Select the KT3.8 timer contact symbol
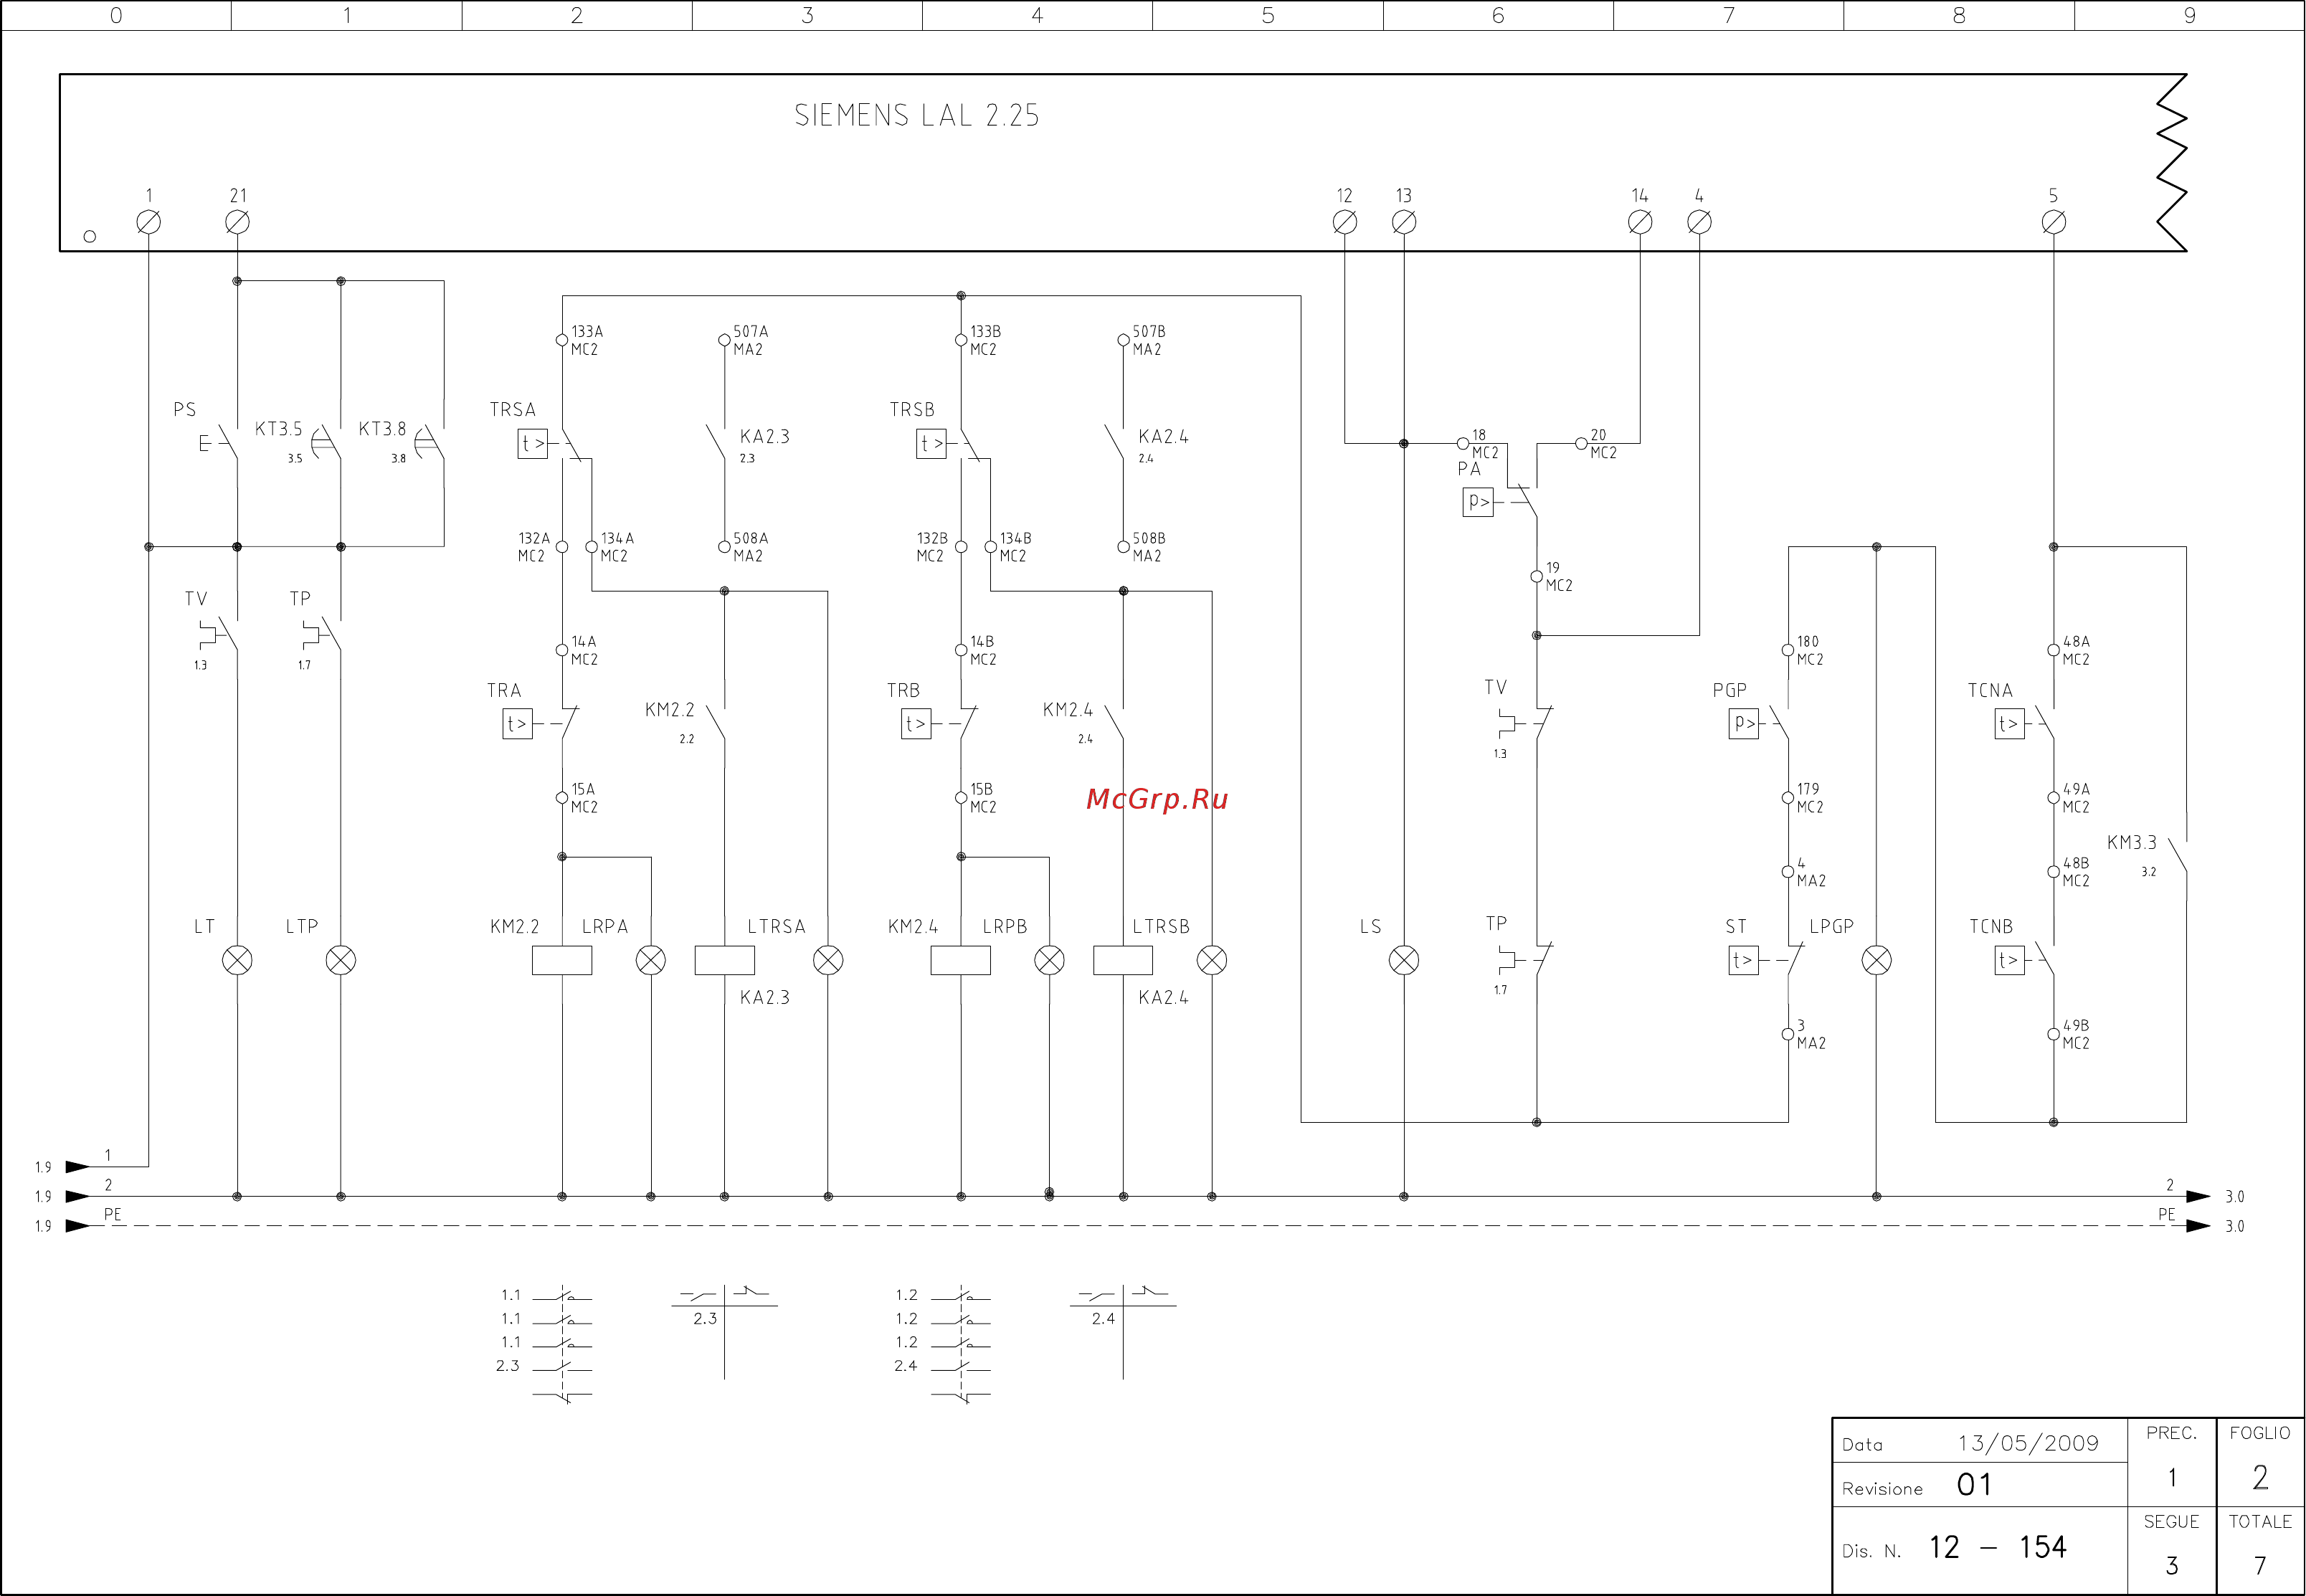 pos(430,443)
